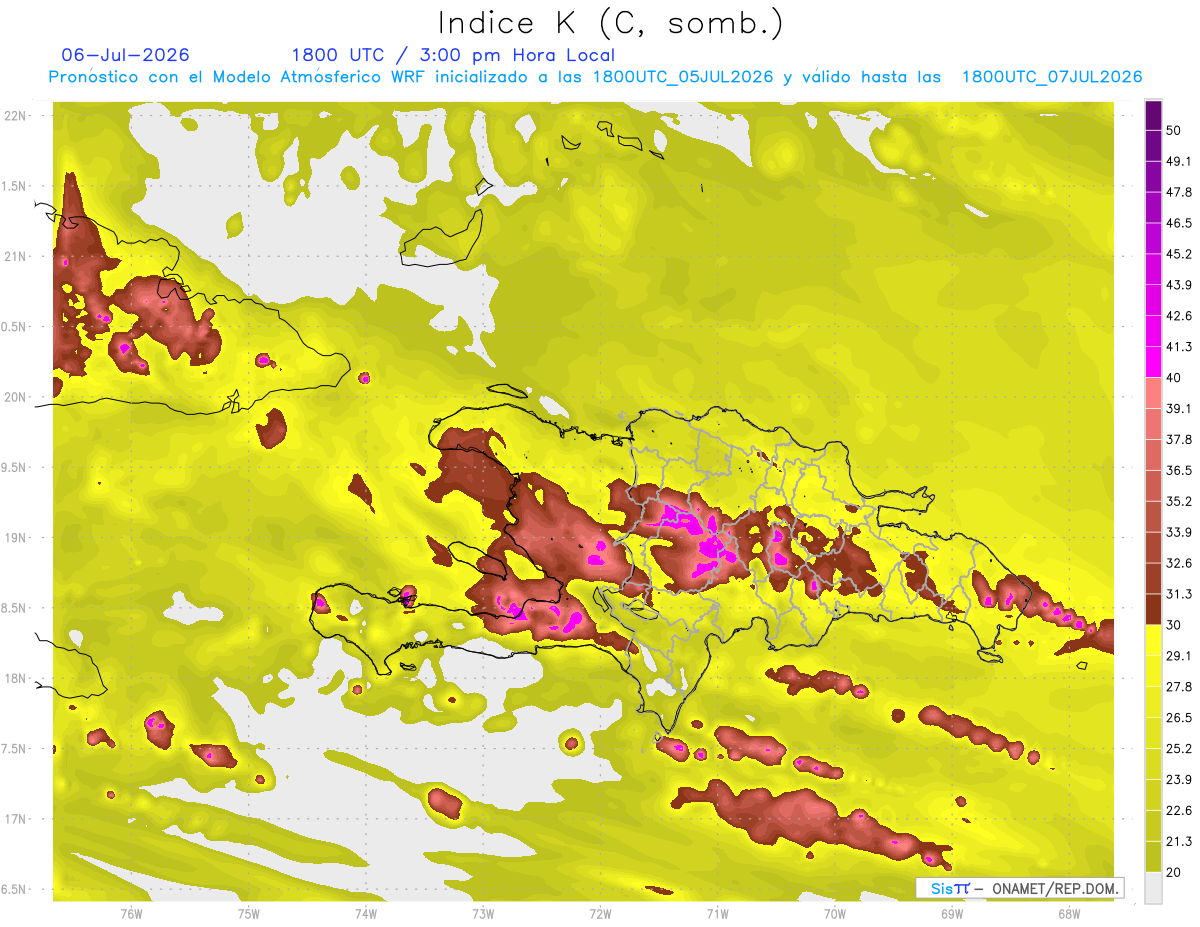The height and width of the screenshot is (927, 1200).
Task: Click the colorbar label "42.6"
Action: click(x=1179, y=316)
